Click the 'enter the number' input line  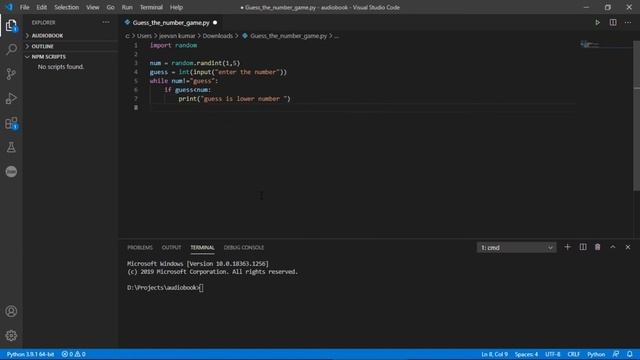tap(218, 72)
